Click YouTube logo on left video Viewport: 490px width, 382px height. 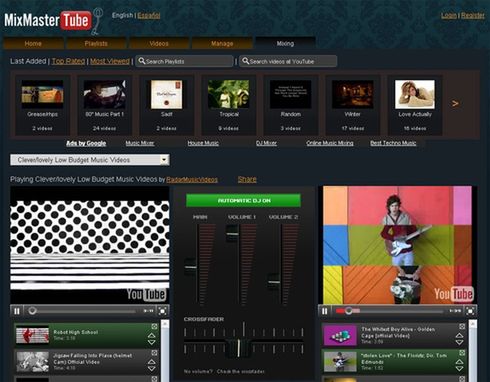pos(146,294)
